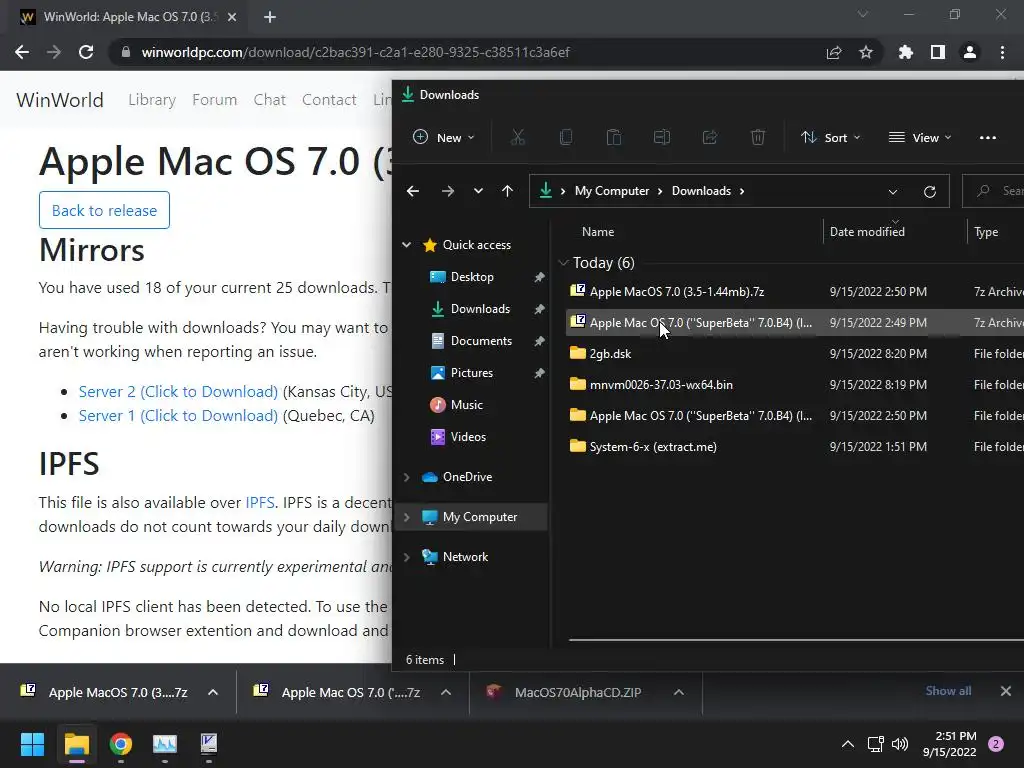Click the Share icon in Explorer toolbar

[x=710, y=137]
